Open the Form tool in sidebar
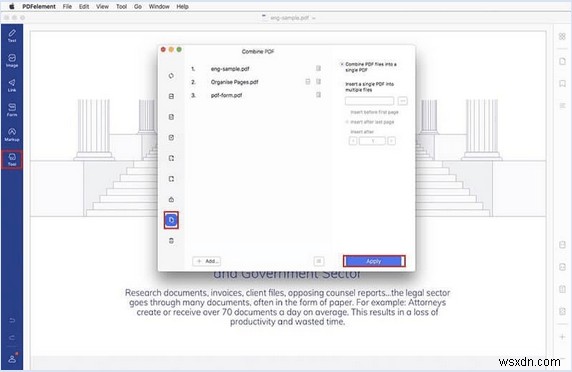Screen dimensions: 572x372 coord(12,109)
